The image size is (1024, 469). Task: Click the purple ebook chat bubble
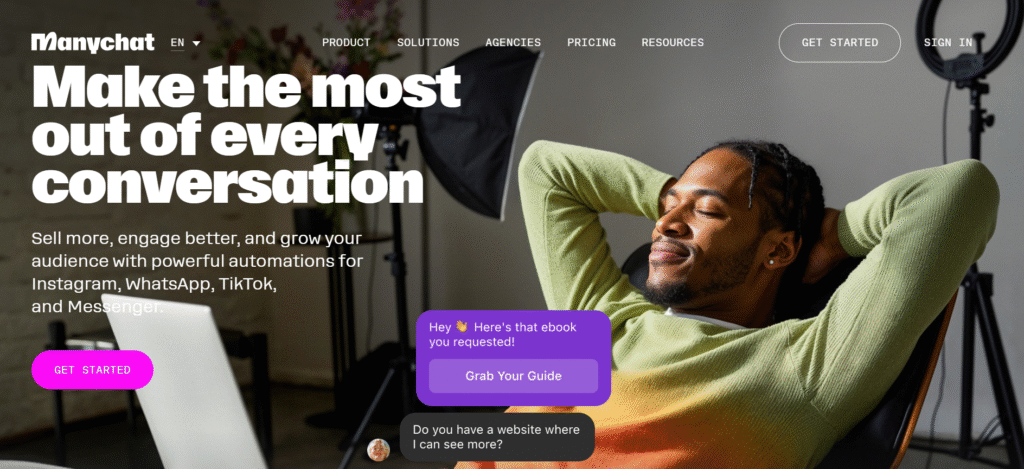[x=513, y=358]
